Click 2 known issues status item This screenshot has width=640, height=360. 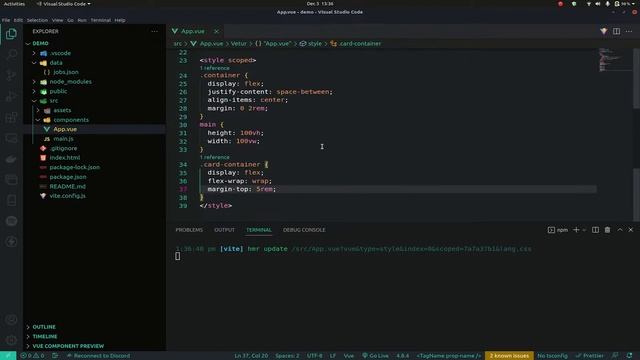point(509,356)
